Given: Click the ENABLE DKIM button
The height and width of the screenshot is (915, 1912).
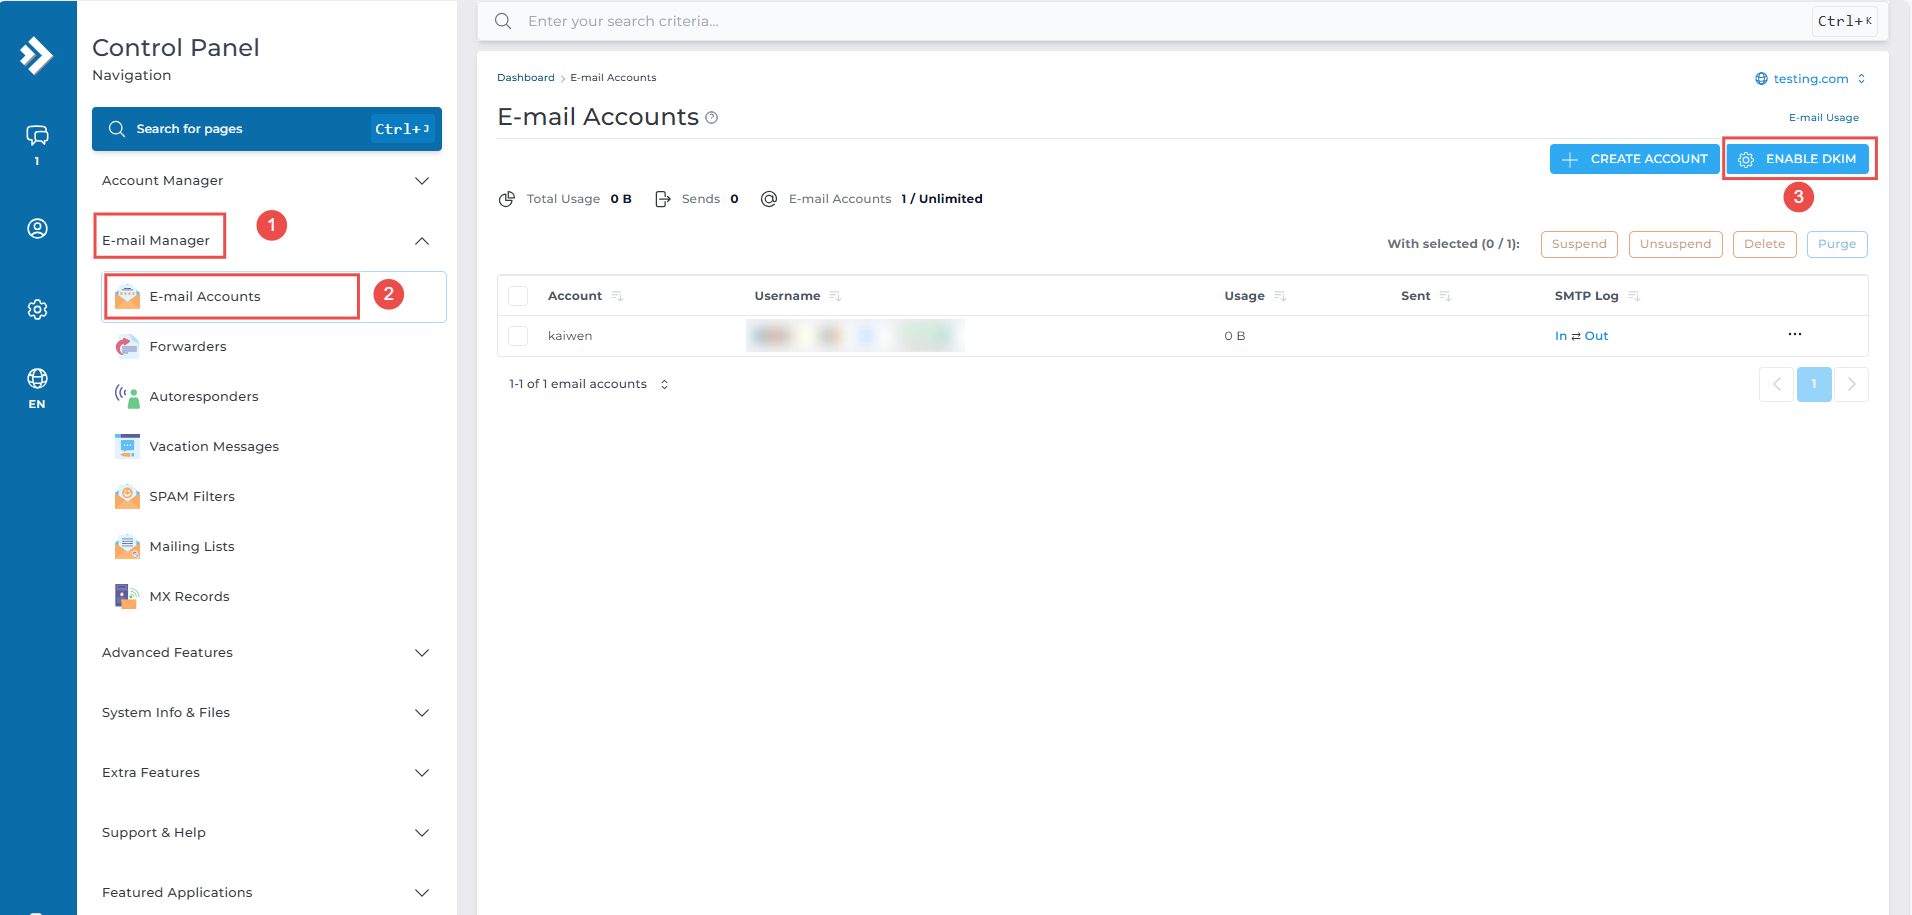Looking at the screenshot, I should pyautogui.click(x=1797, y=159).
